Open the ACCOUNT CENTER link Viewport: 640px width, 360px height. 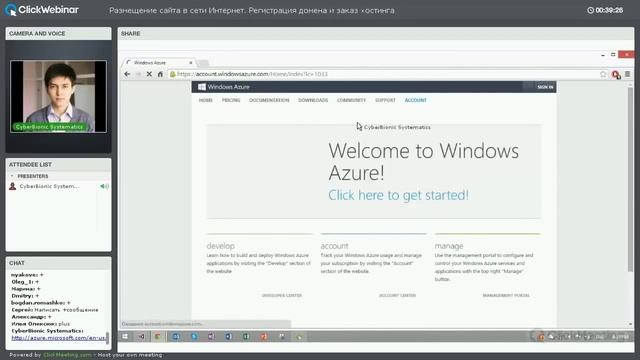tap(397, 296)
